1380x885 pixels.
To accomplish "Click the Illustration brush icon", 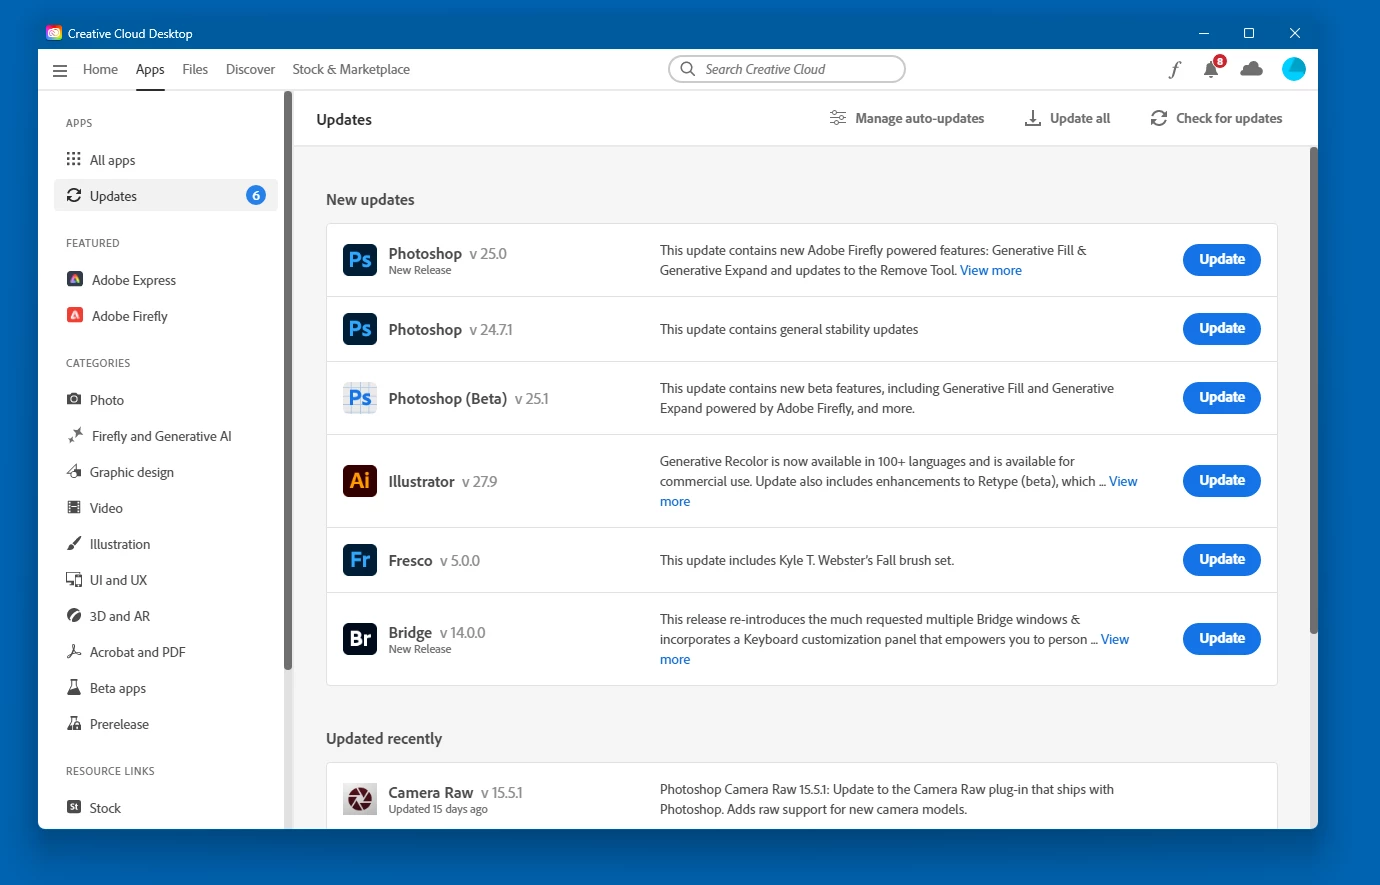I will coord(74,543).
